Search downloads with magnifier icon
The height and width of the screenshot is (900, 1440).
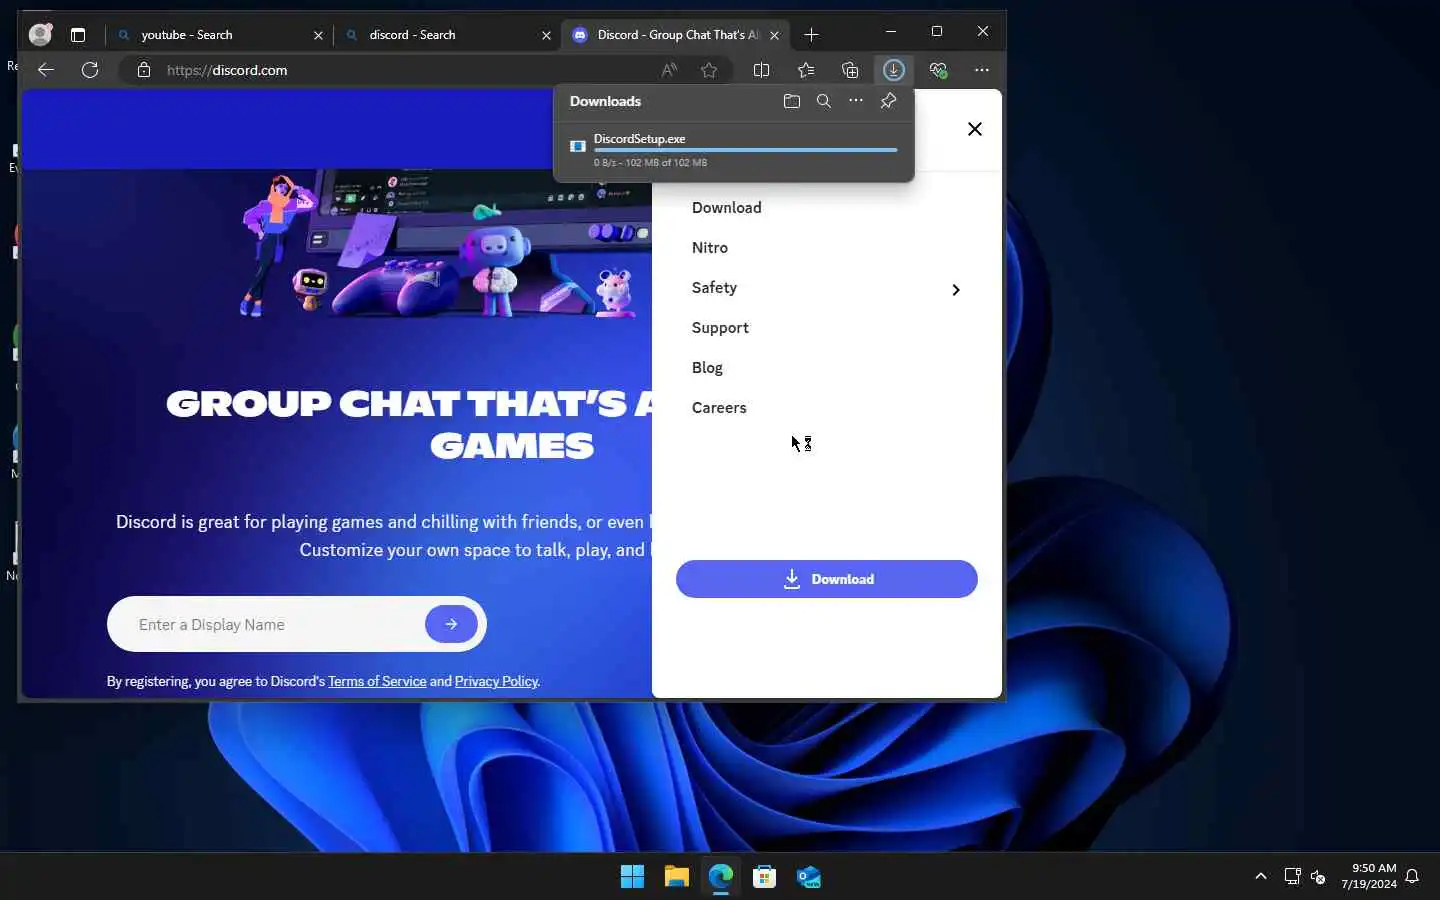pos(824,101)
